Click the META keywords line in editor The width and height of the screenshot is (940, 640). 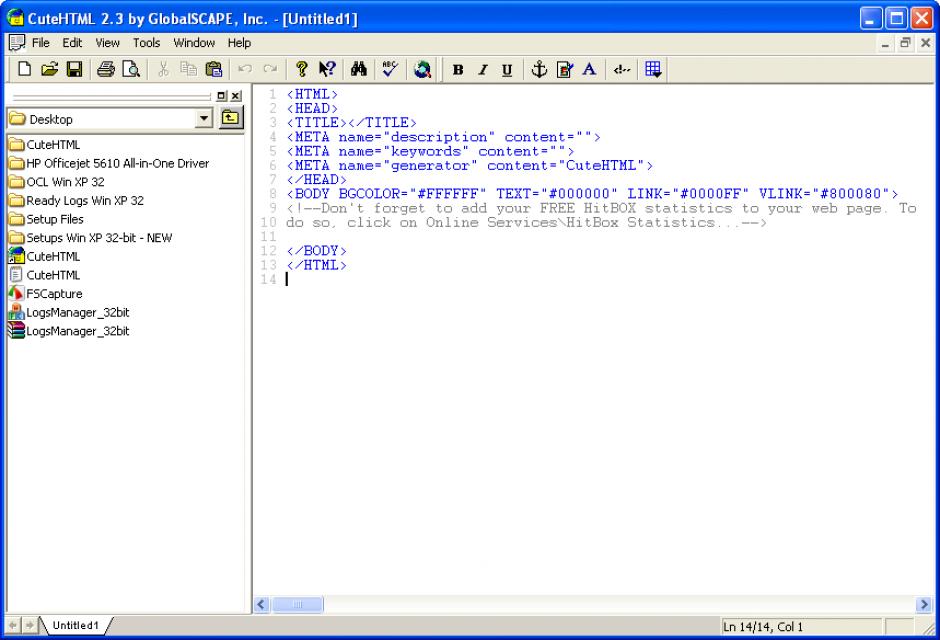tap(430, 152)
